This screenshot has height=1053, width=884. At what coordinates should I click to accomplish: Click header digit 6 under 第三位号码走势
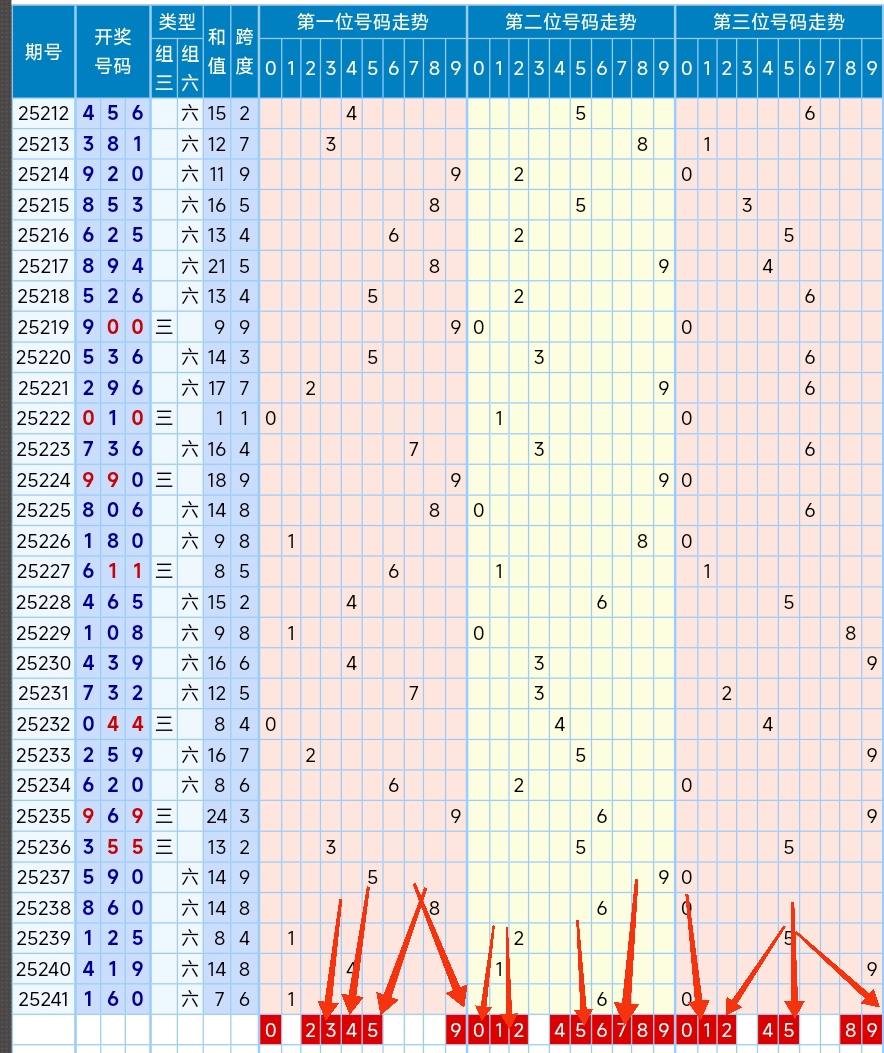810,68
